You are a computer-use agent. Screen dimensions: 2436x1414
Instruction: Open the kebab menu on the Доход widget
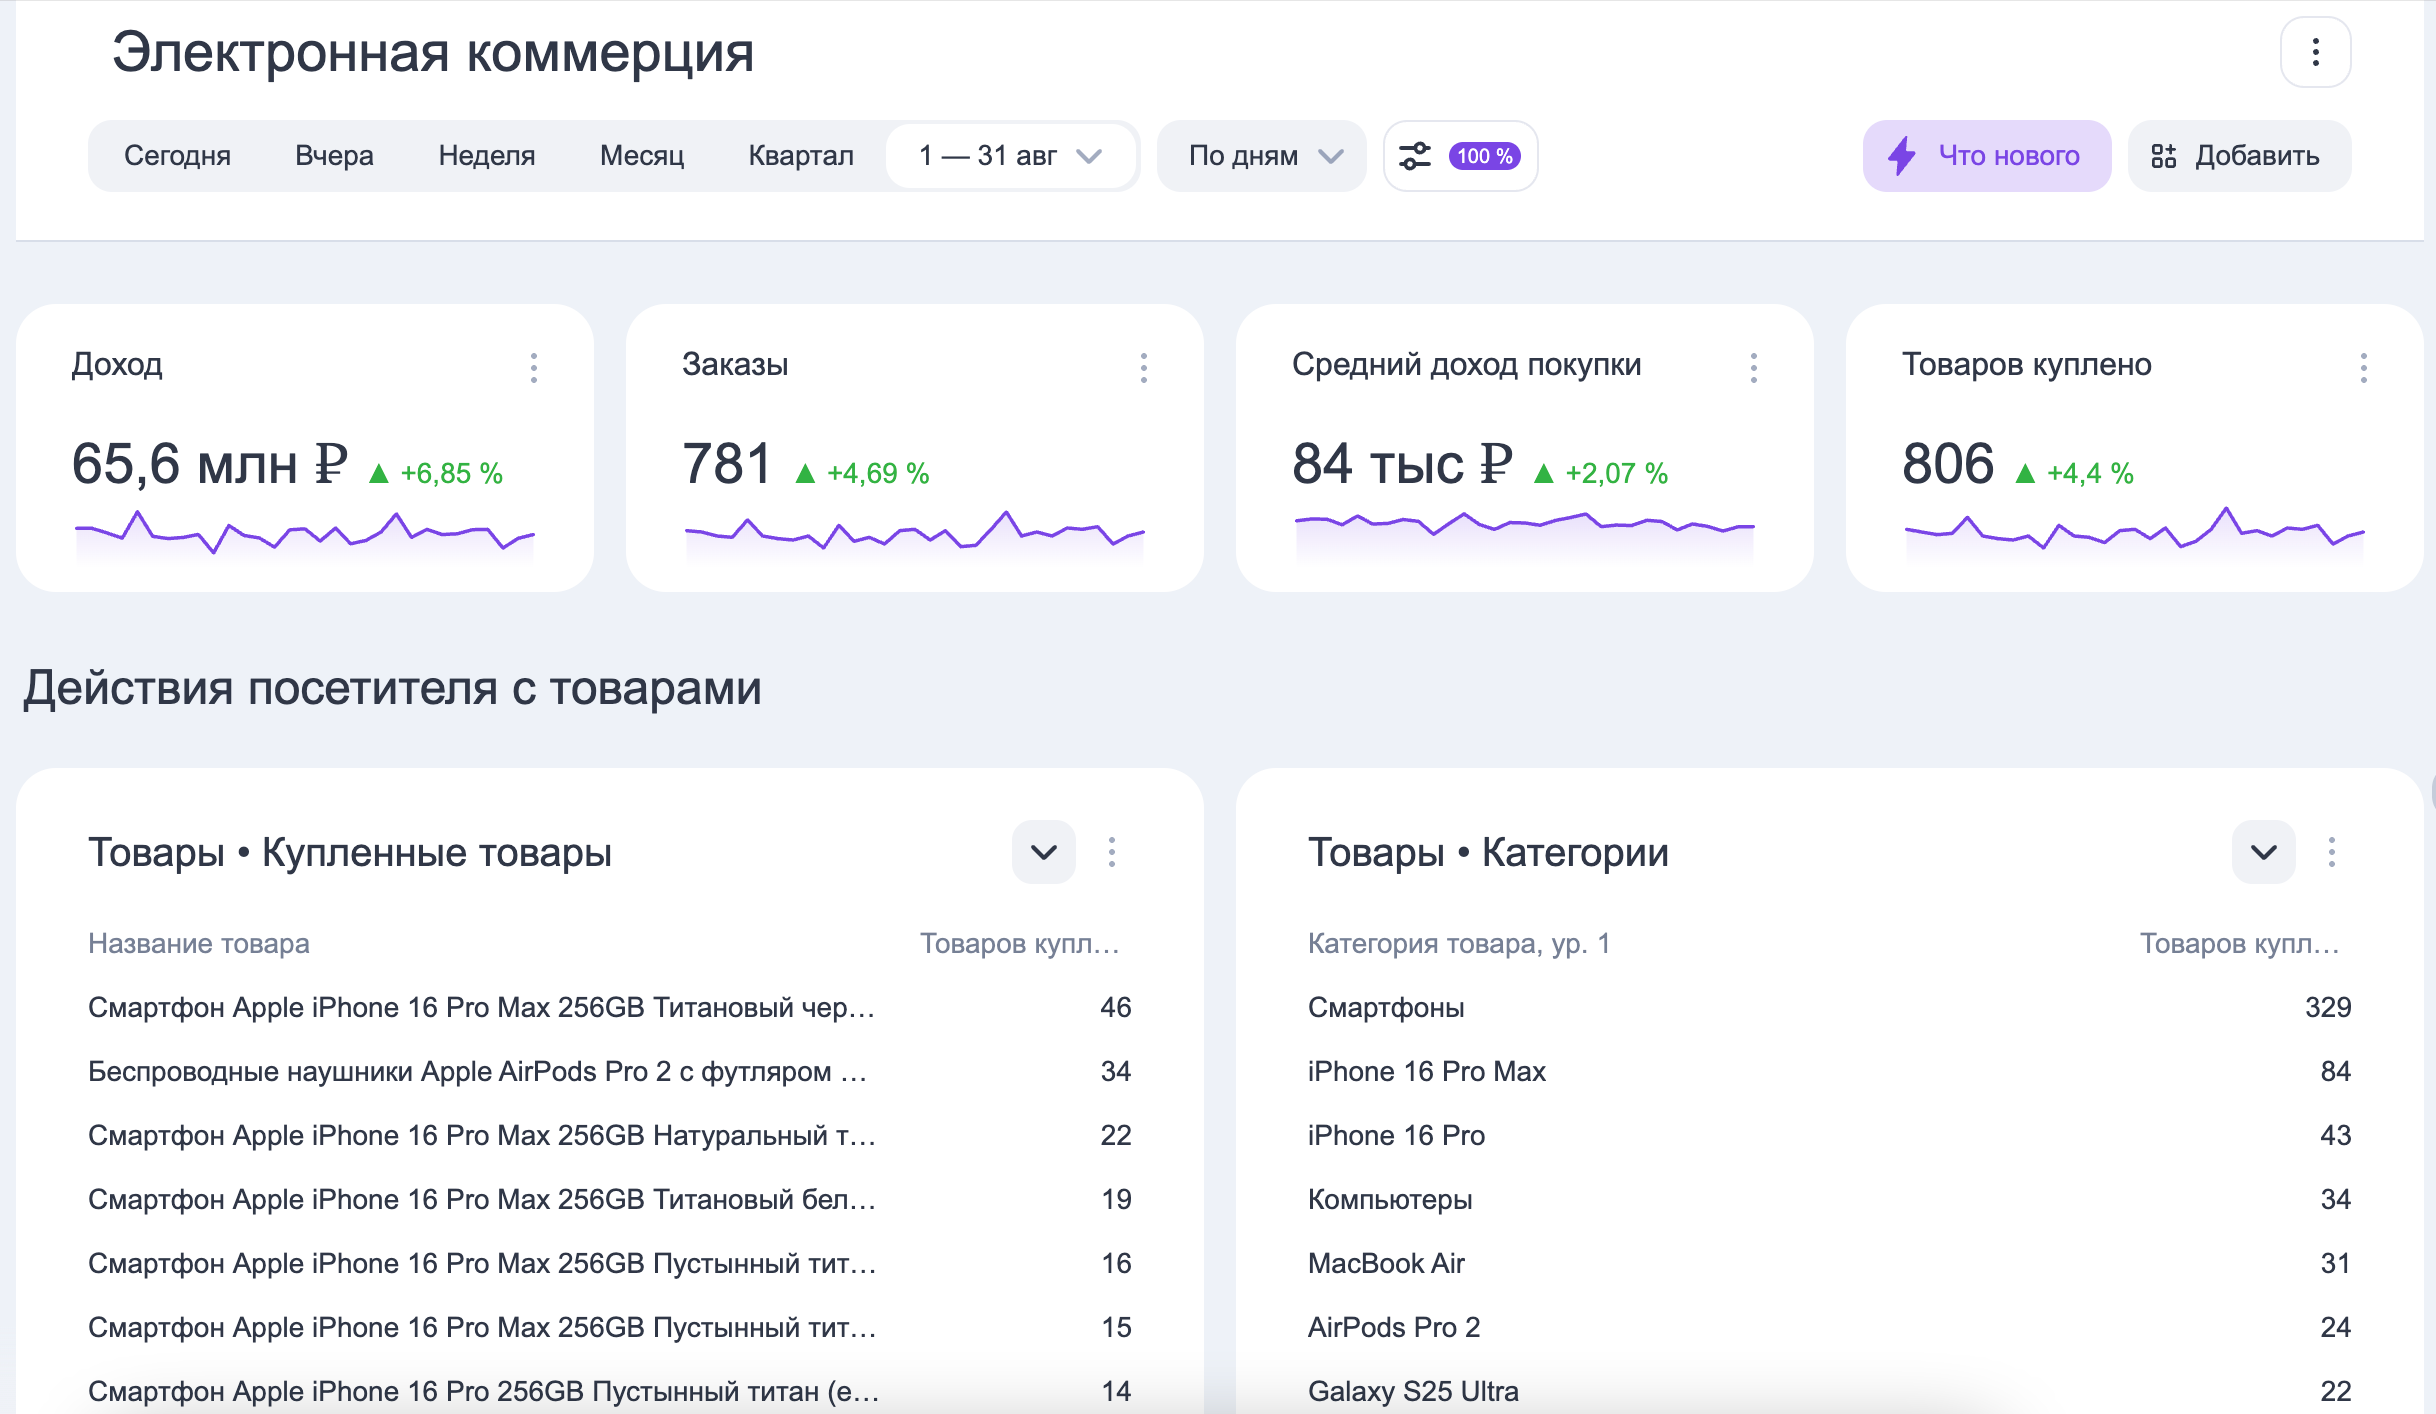click(x=534, y=367)
